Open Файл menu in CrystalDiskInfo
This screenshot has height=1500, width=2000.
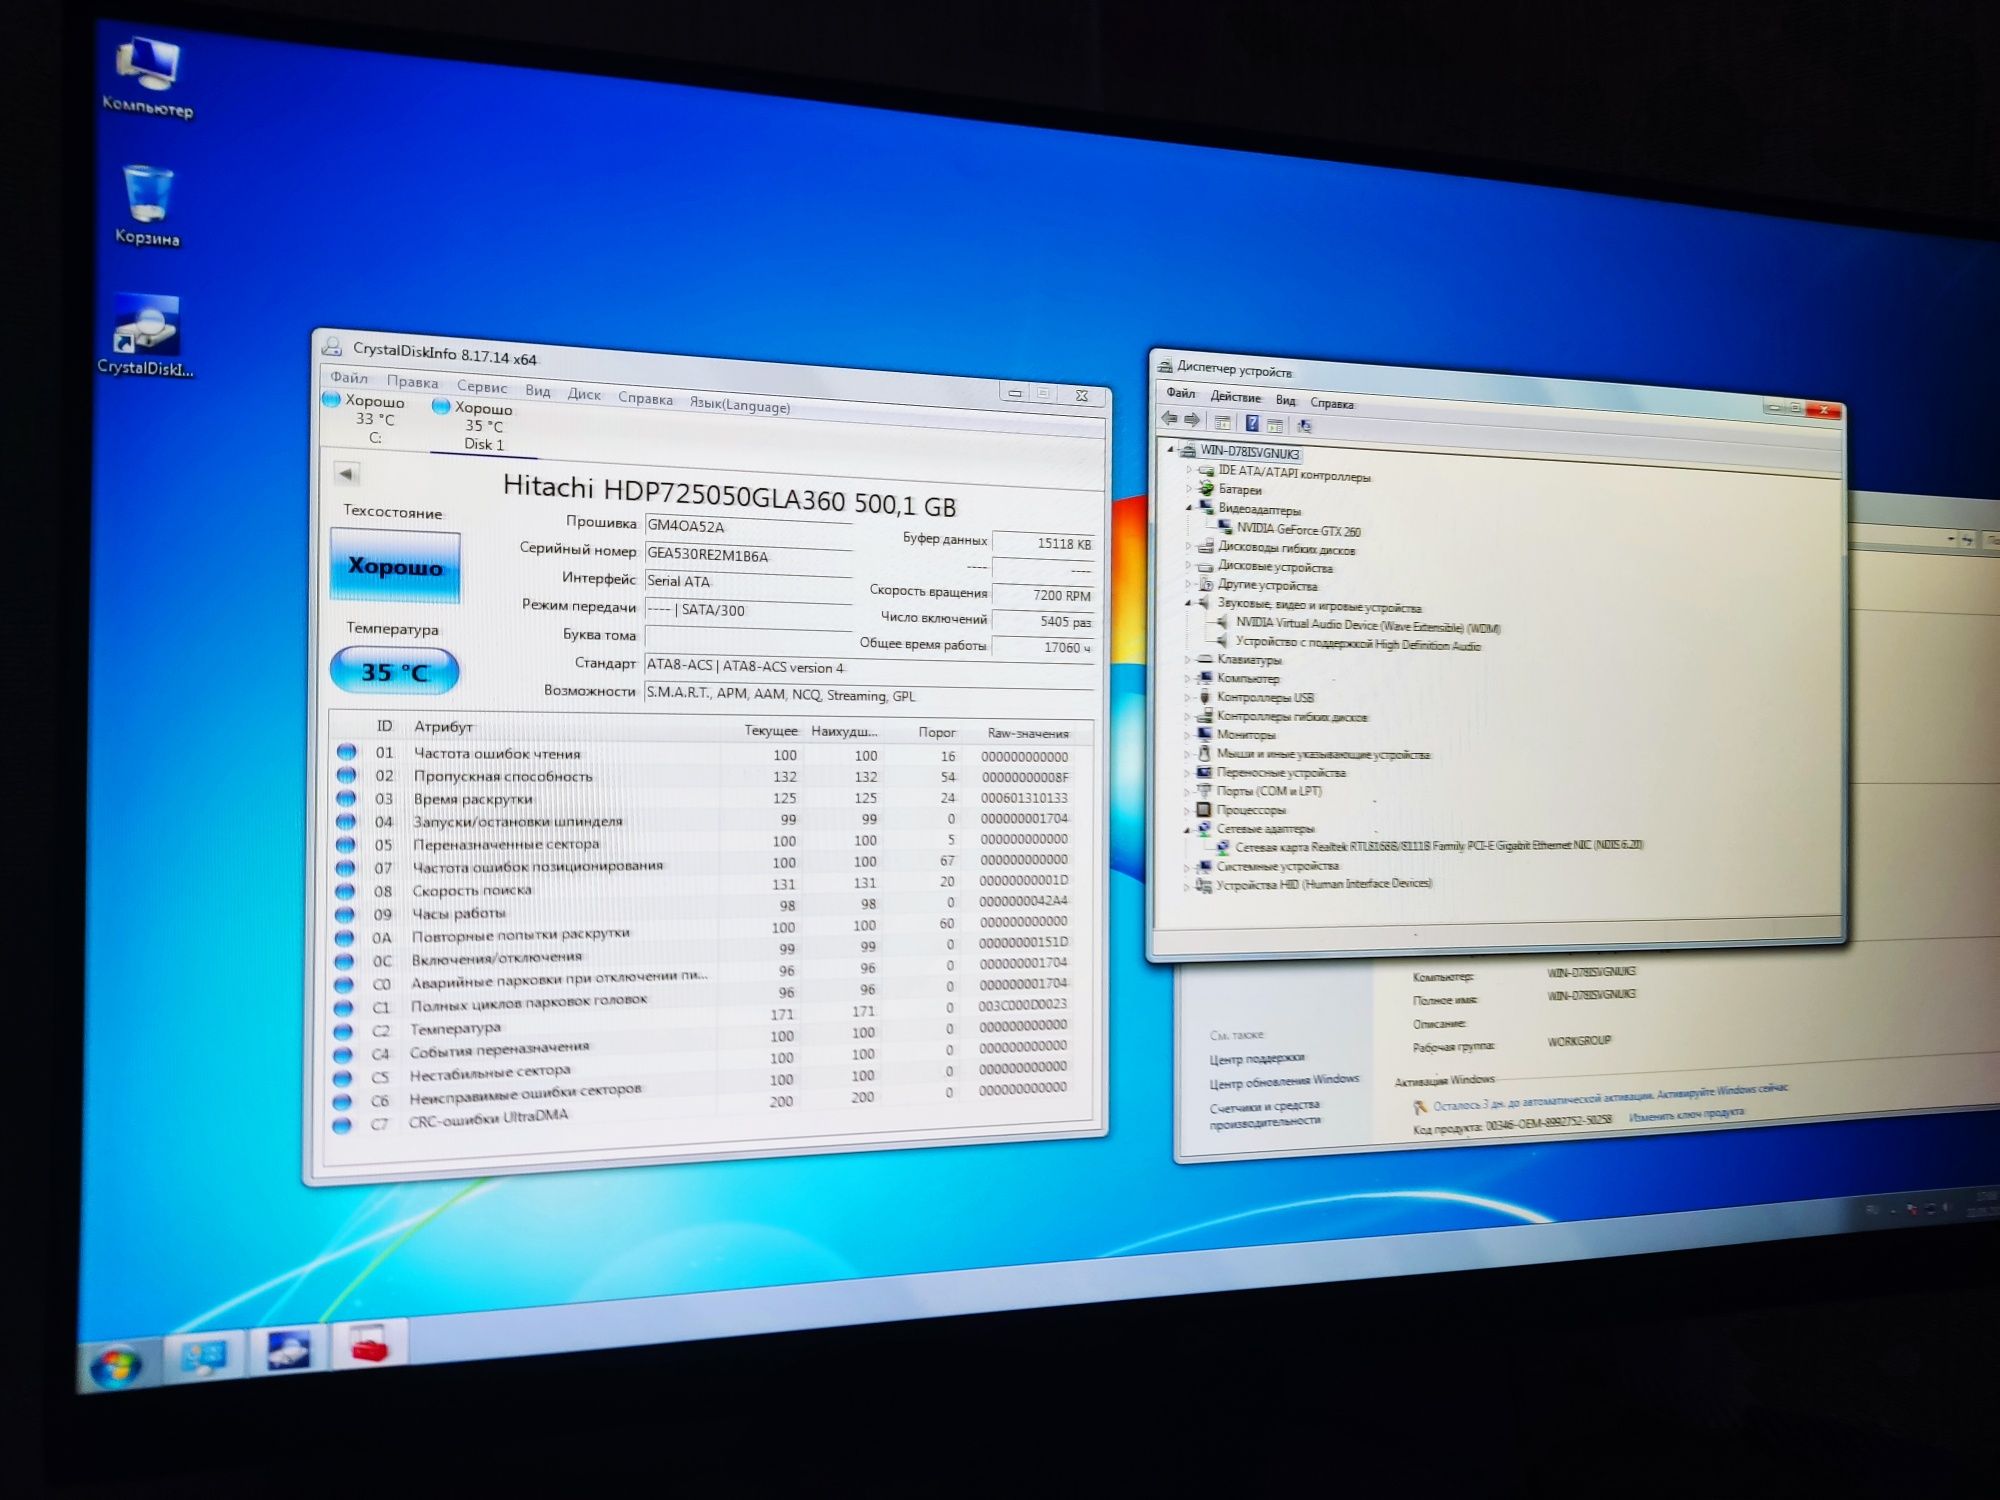point(349,377)
